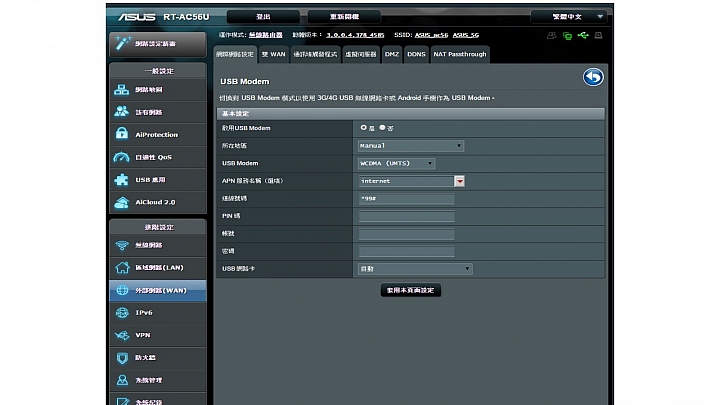Screen dimensions: 720x405
Task: Open the USB Modem WCDMA (UMTS) dropdown
Action: (396, 163)
